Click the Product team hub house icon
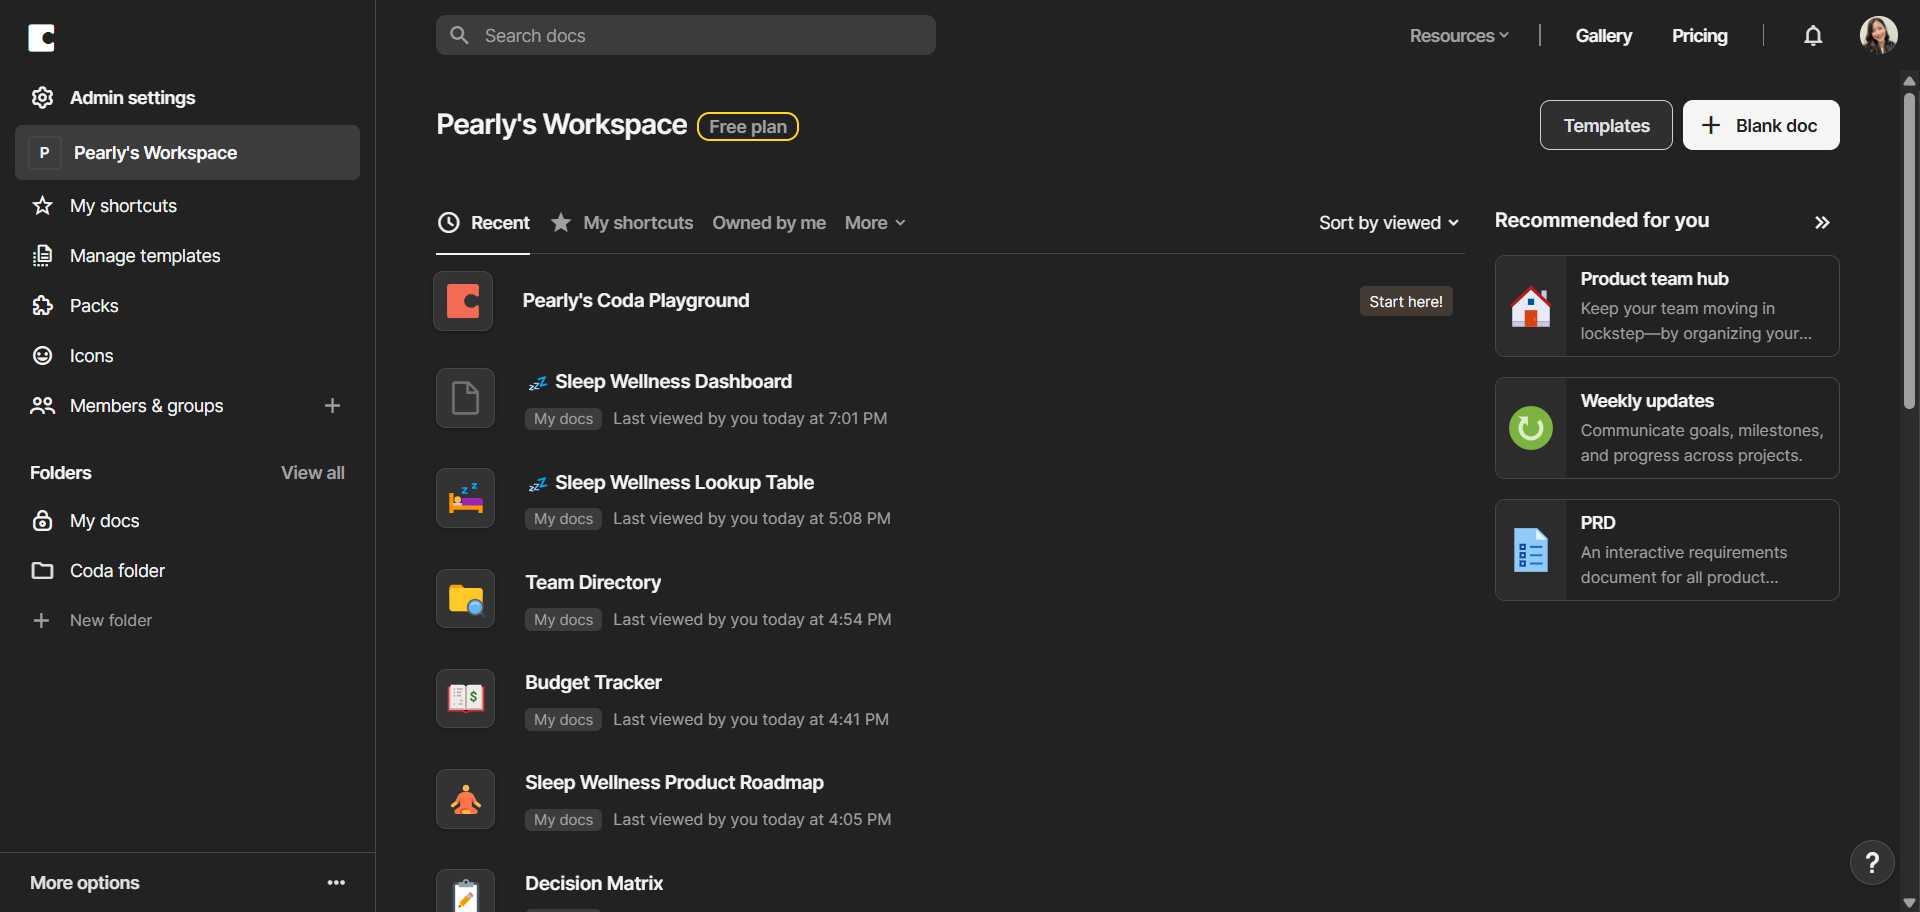Screen dimensions: 1920x912 [1530, 306]
